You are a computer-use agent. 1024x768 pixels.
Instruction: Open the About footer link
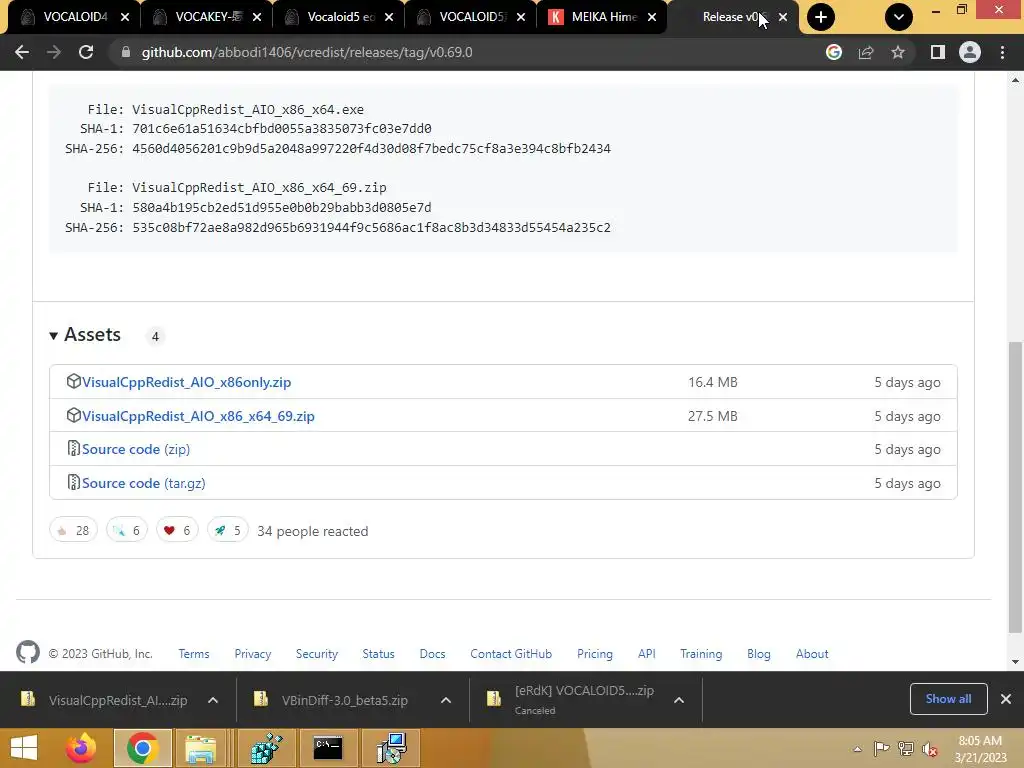pos(812,654)
